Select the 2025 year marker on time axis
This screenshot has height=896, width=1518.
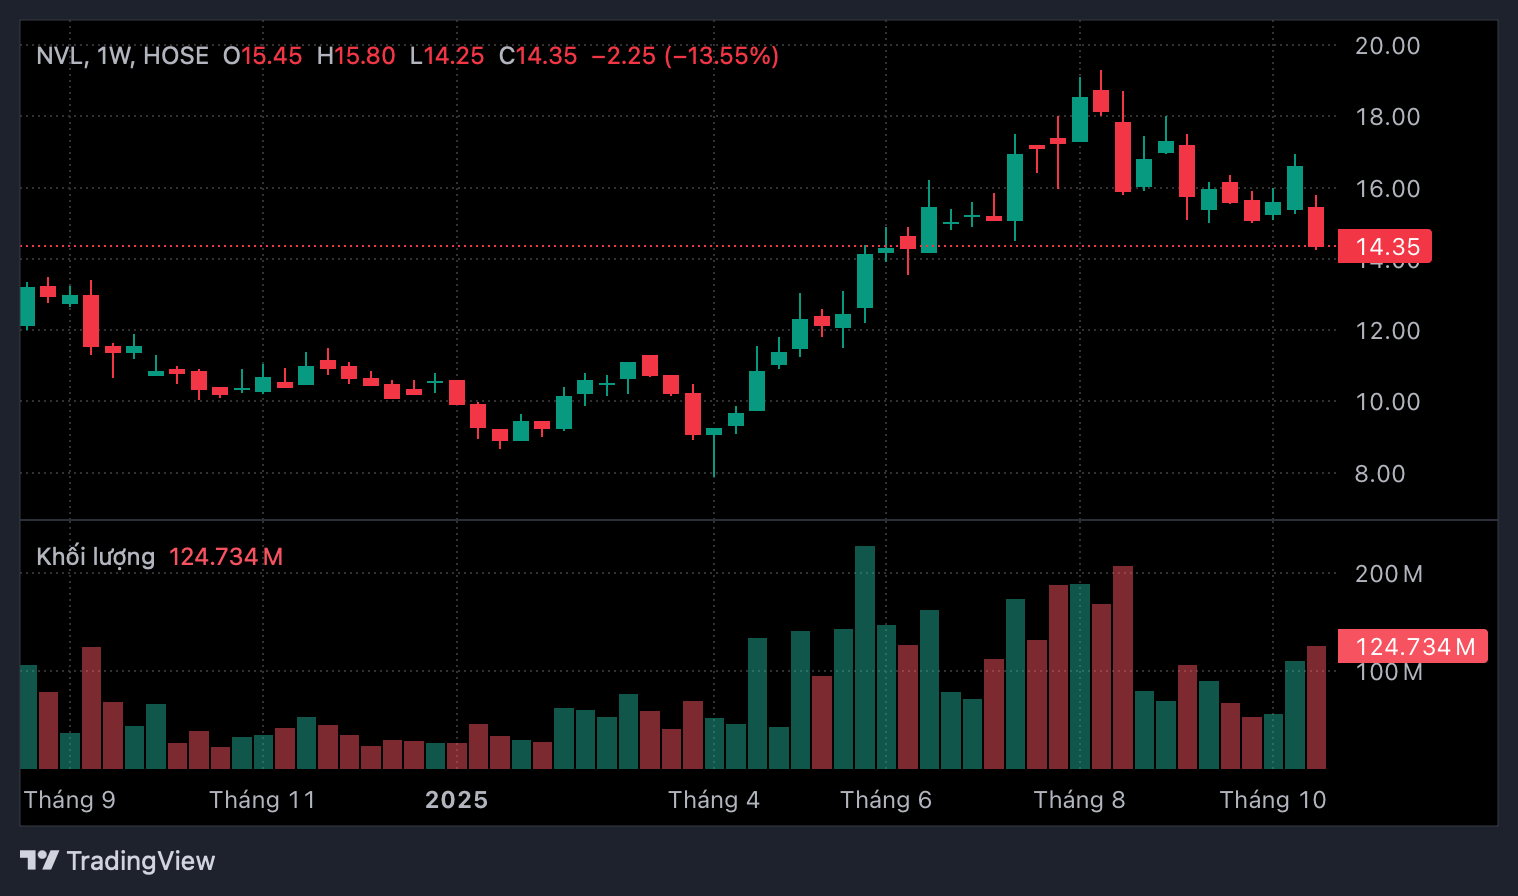(456, 800)
